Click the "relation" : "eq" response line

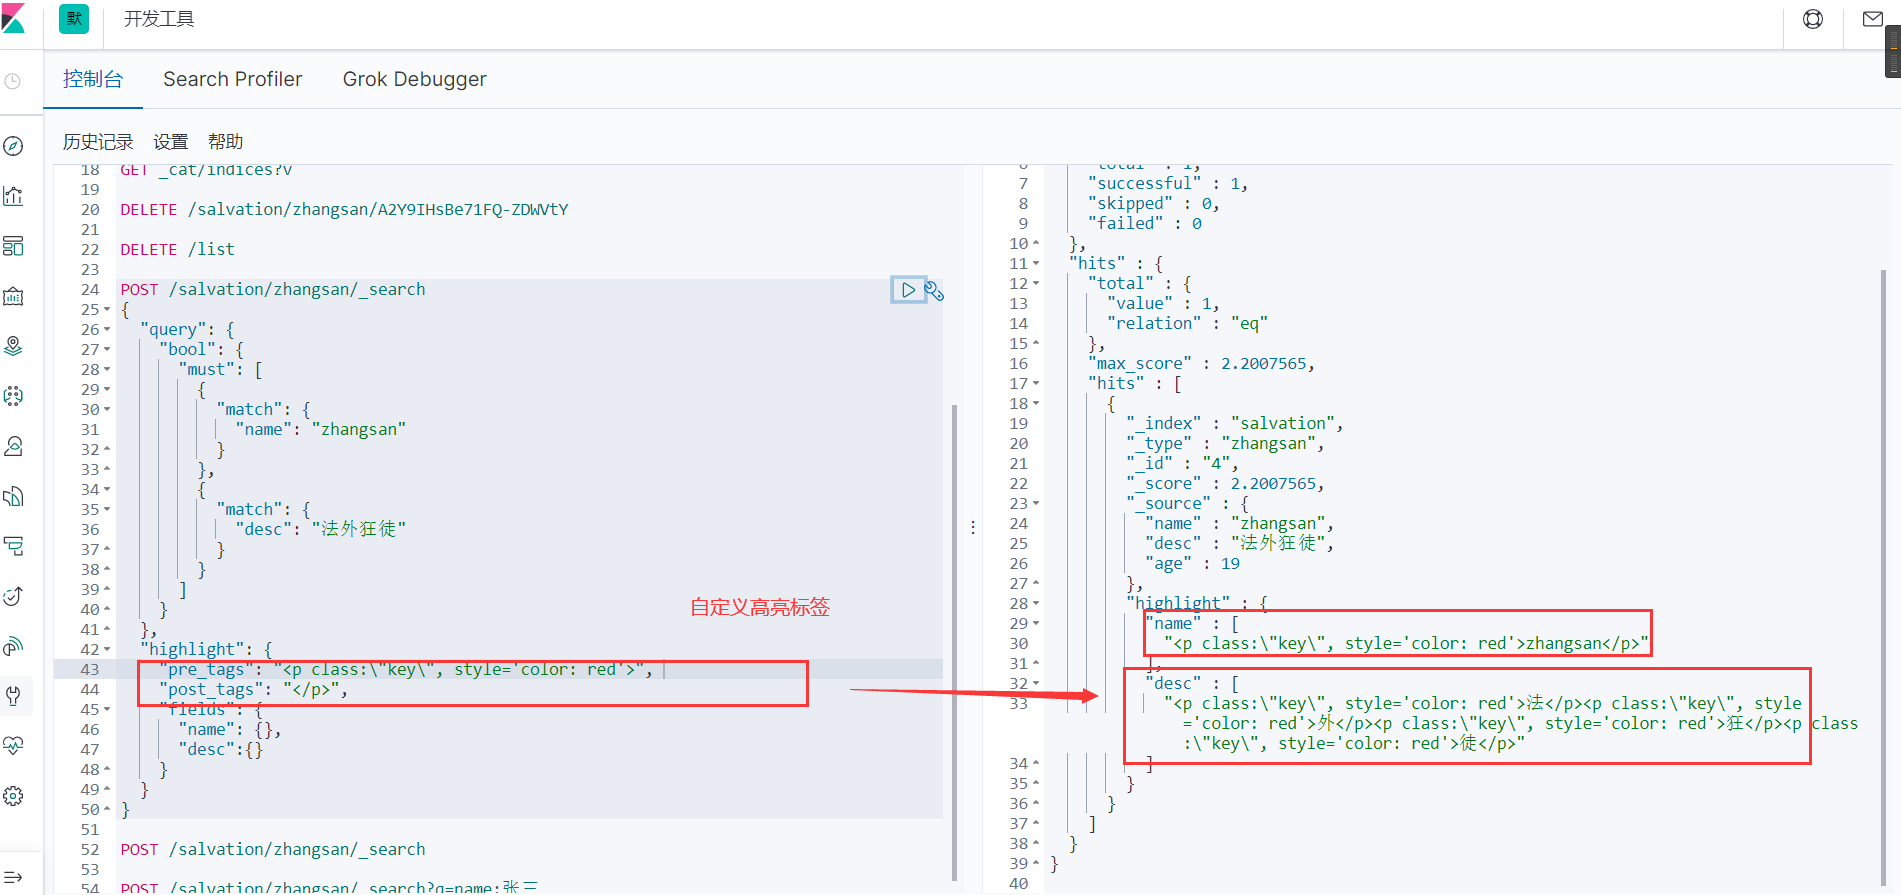tap(1187, 324)
